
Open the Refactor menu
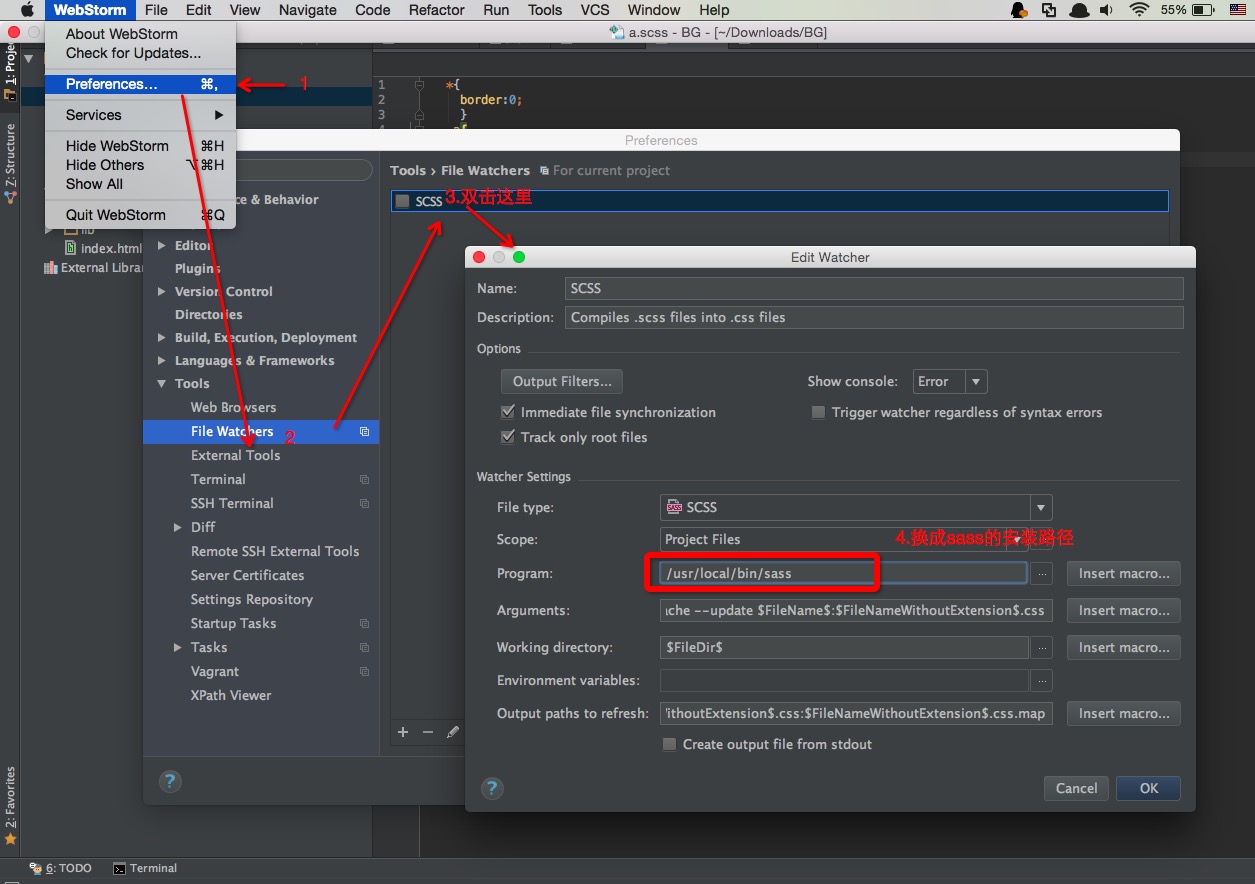coord(436,10)
